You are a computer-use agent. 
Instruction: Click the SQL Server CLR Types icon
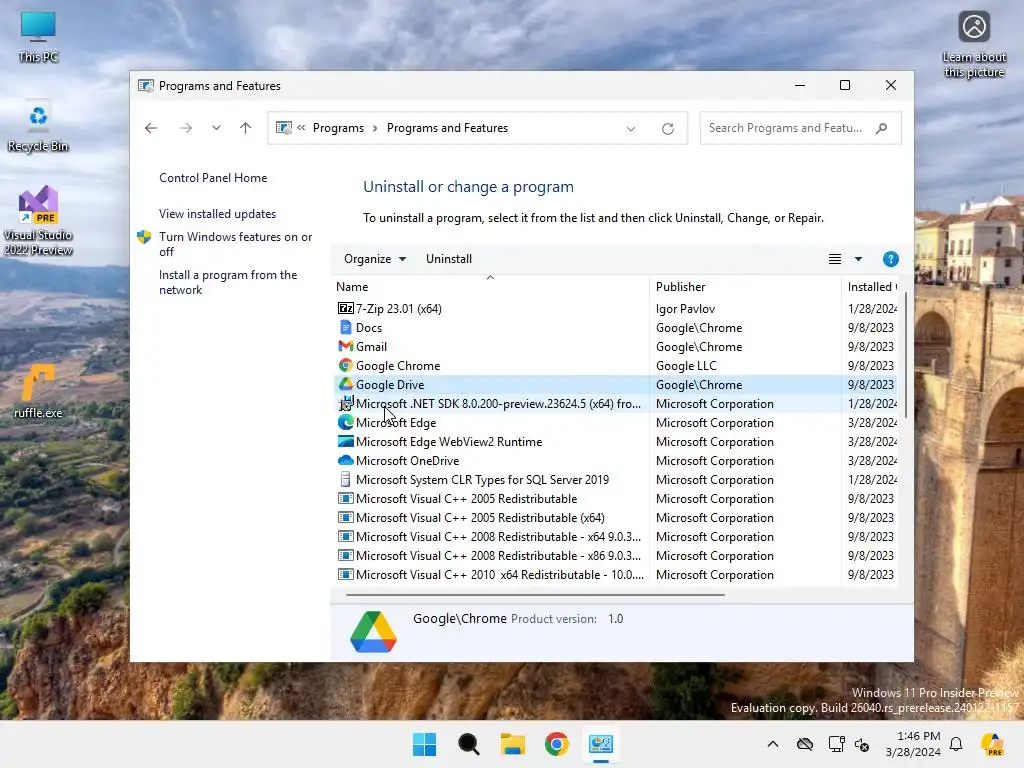pyautogui.click(x=345, y=479)
